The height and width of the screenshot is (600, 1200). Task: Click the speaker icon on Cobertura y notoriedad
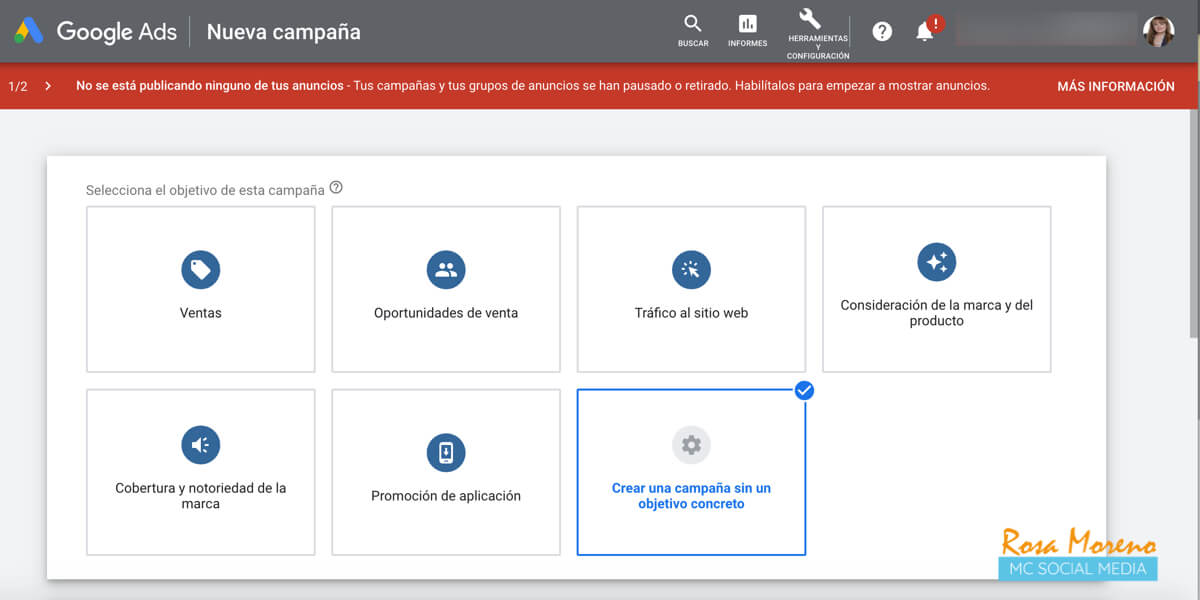[x=200, y=445]
